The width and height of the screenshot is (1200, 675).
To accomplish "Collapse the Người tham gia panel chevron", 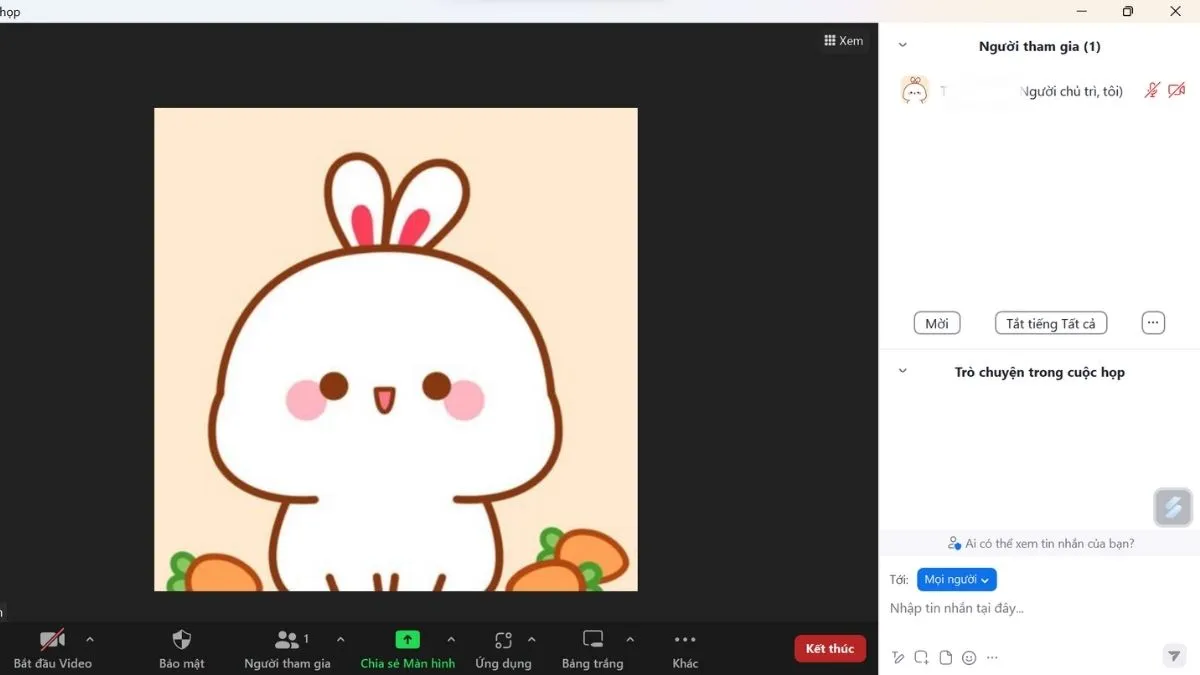I will 902,46.
